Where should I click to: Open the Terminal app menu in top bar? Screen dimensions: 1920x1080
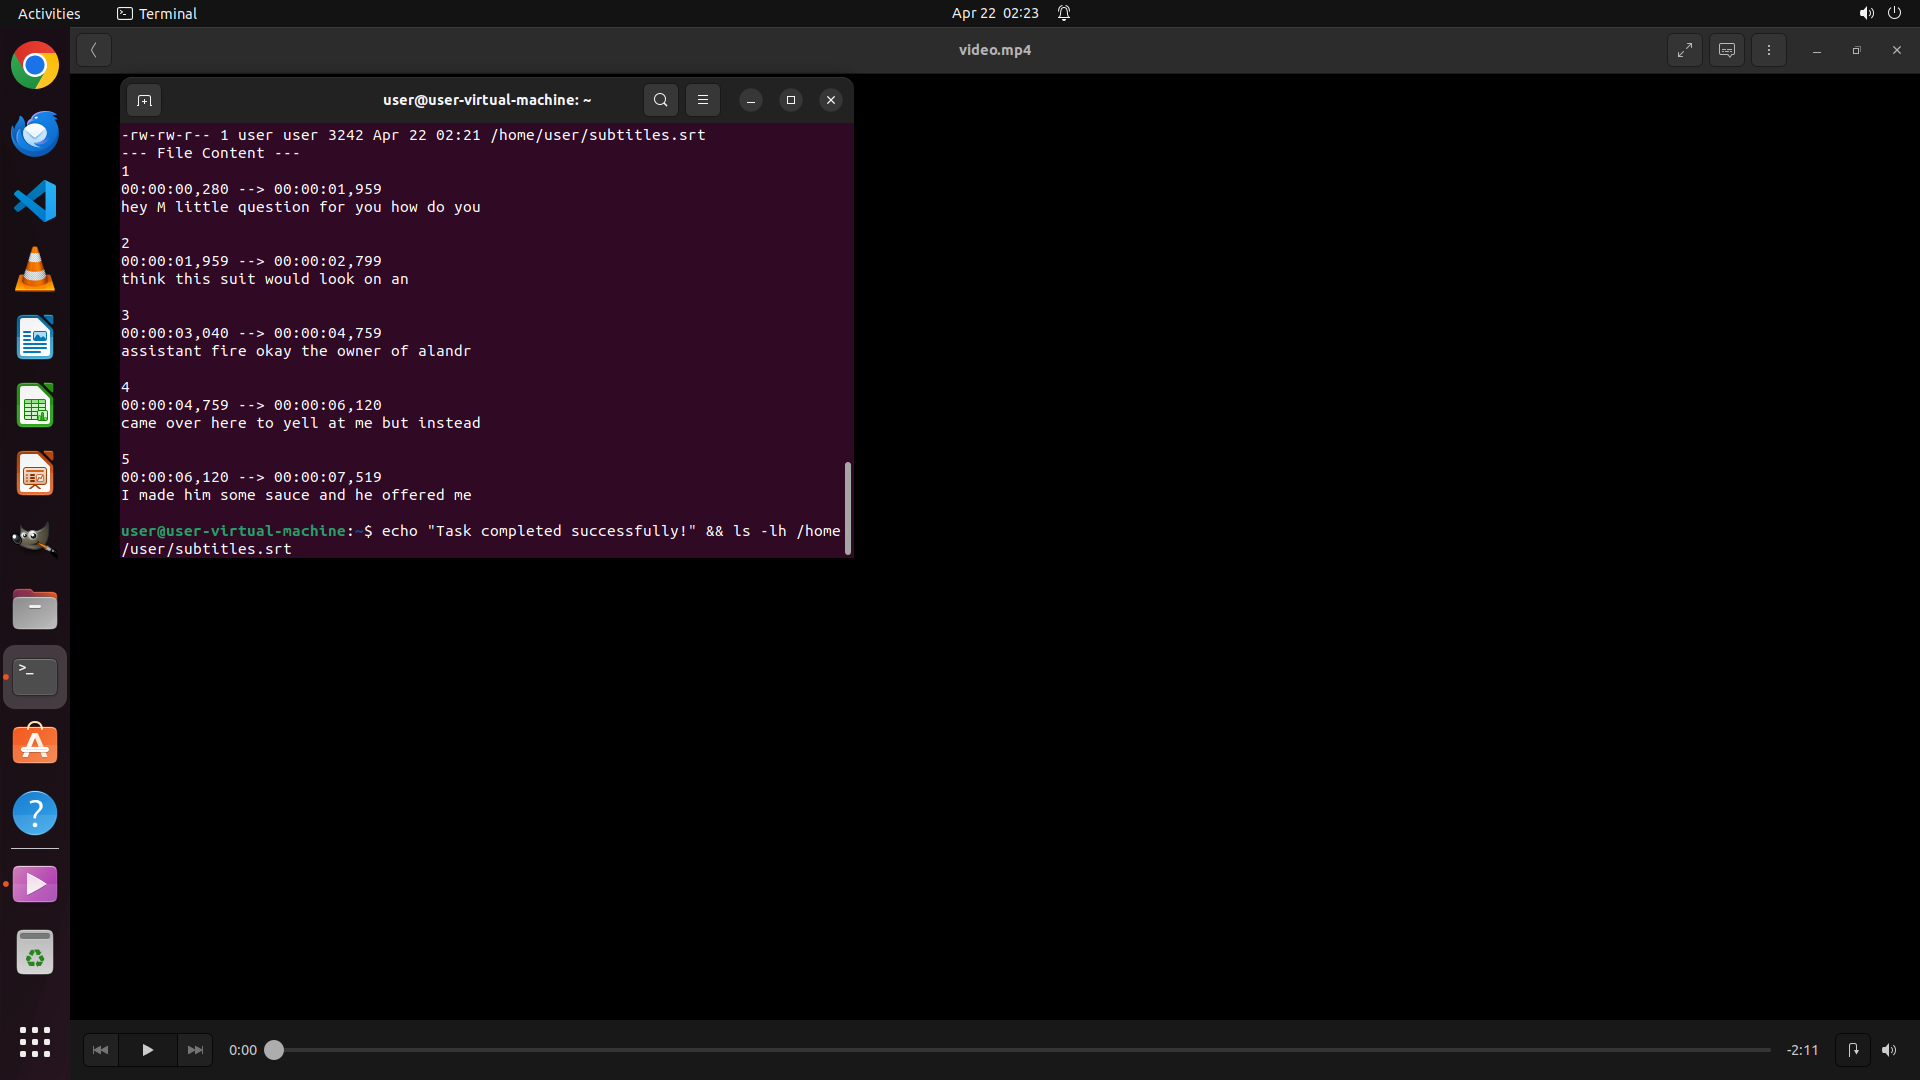coord(157,13)
